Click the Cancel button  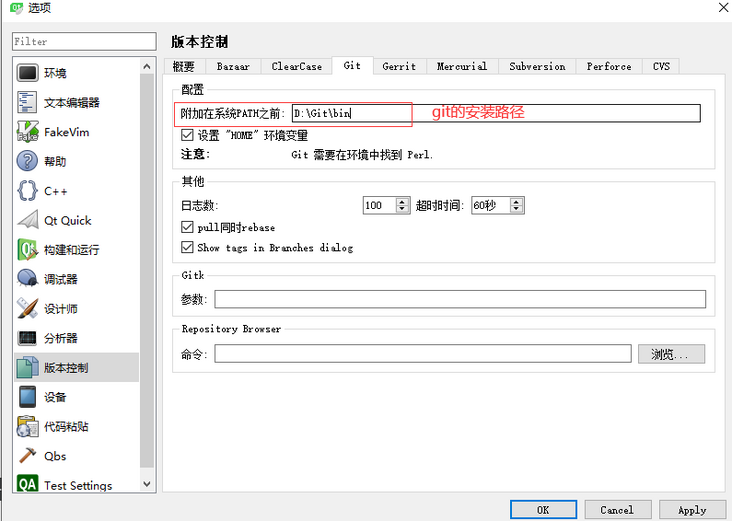[617, 510]
